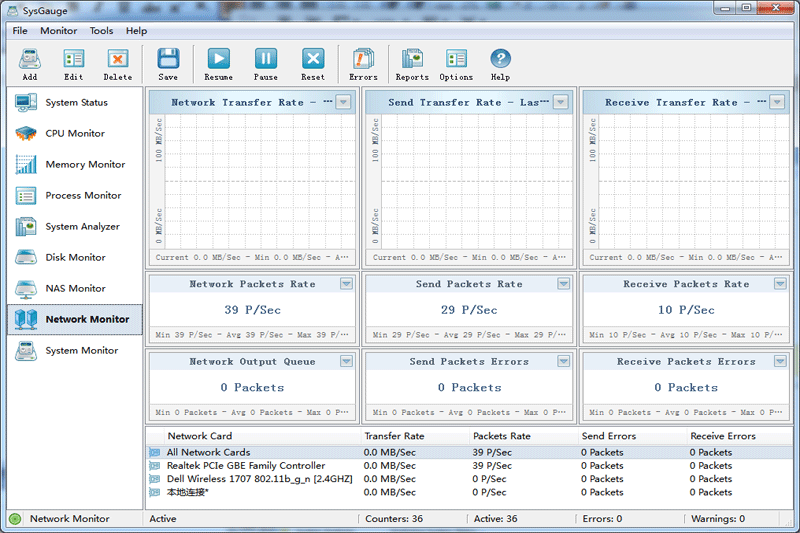Pause monitoring with the Pause icon
The width and height of the screenshot is (800, 533).
click(266, 62)
